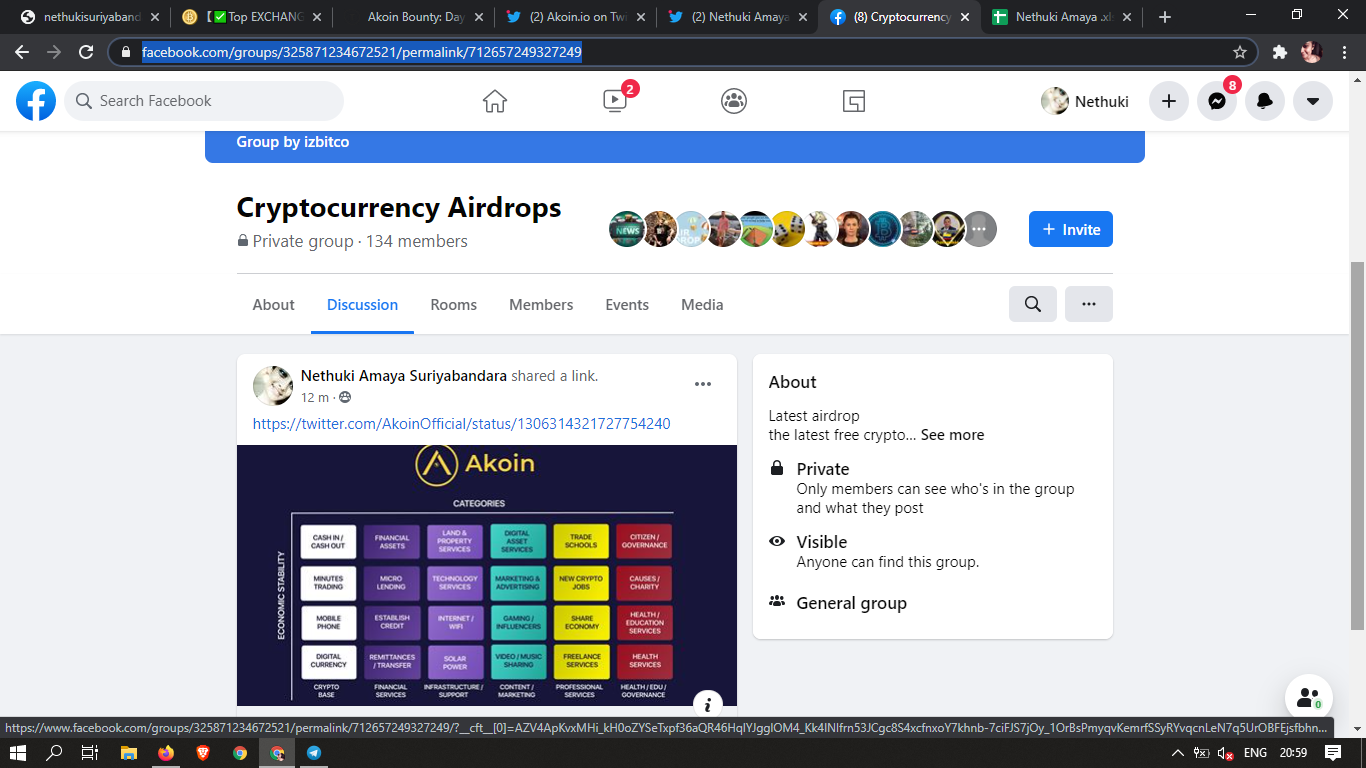Switch to the Top EXCHANG browser tab
This screenshot has width=1366, height=768.
click(252, 17)
